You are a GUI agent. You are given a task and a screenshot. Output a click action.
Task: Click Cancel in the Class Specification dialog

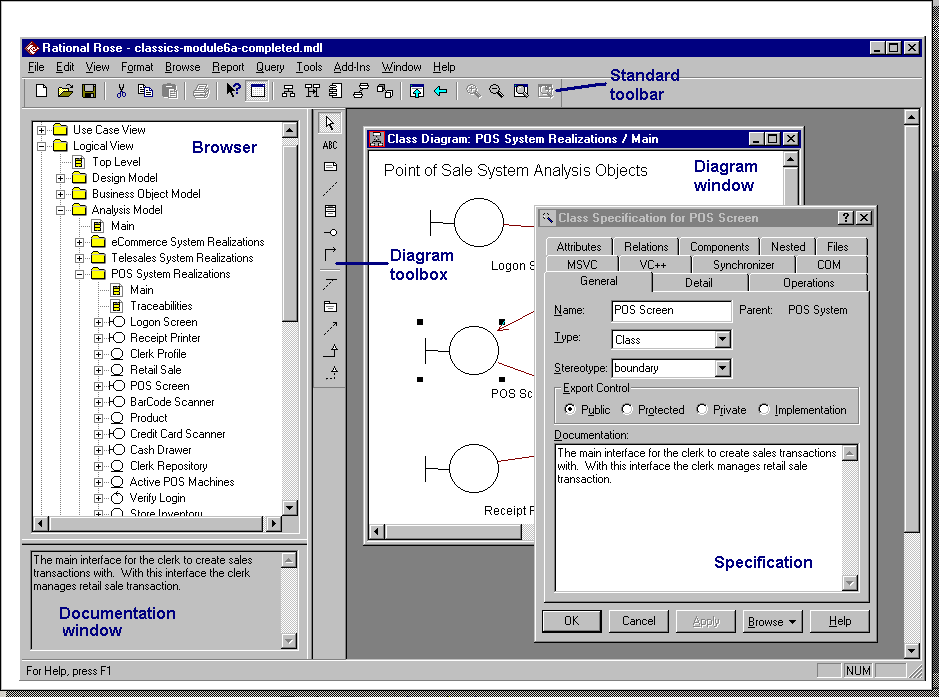[638, 621]
